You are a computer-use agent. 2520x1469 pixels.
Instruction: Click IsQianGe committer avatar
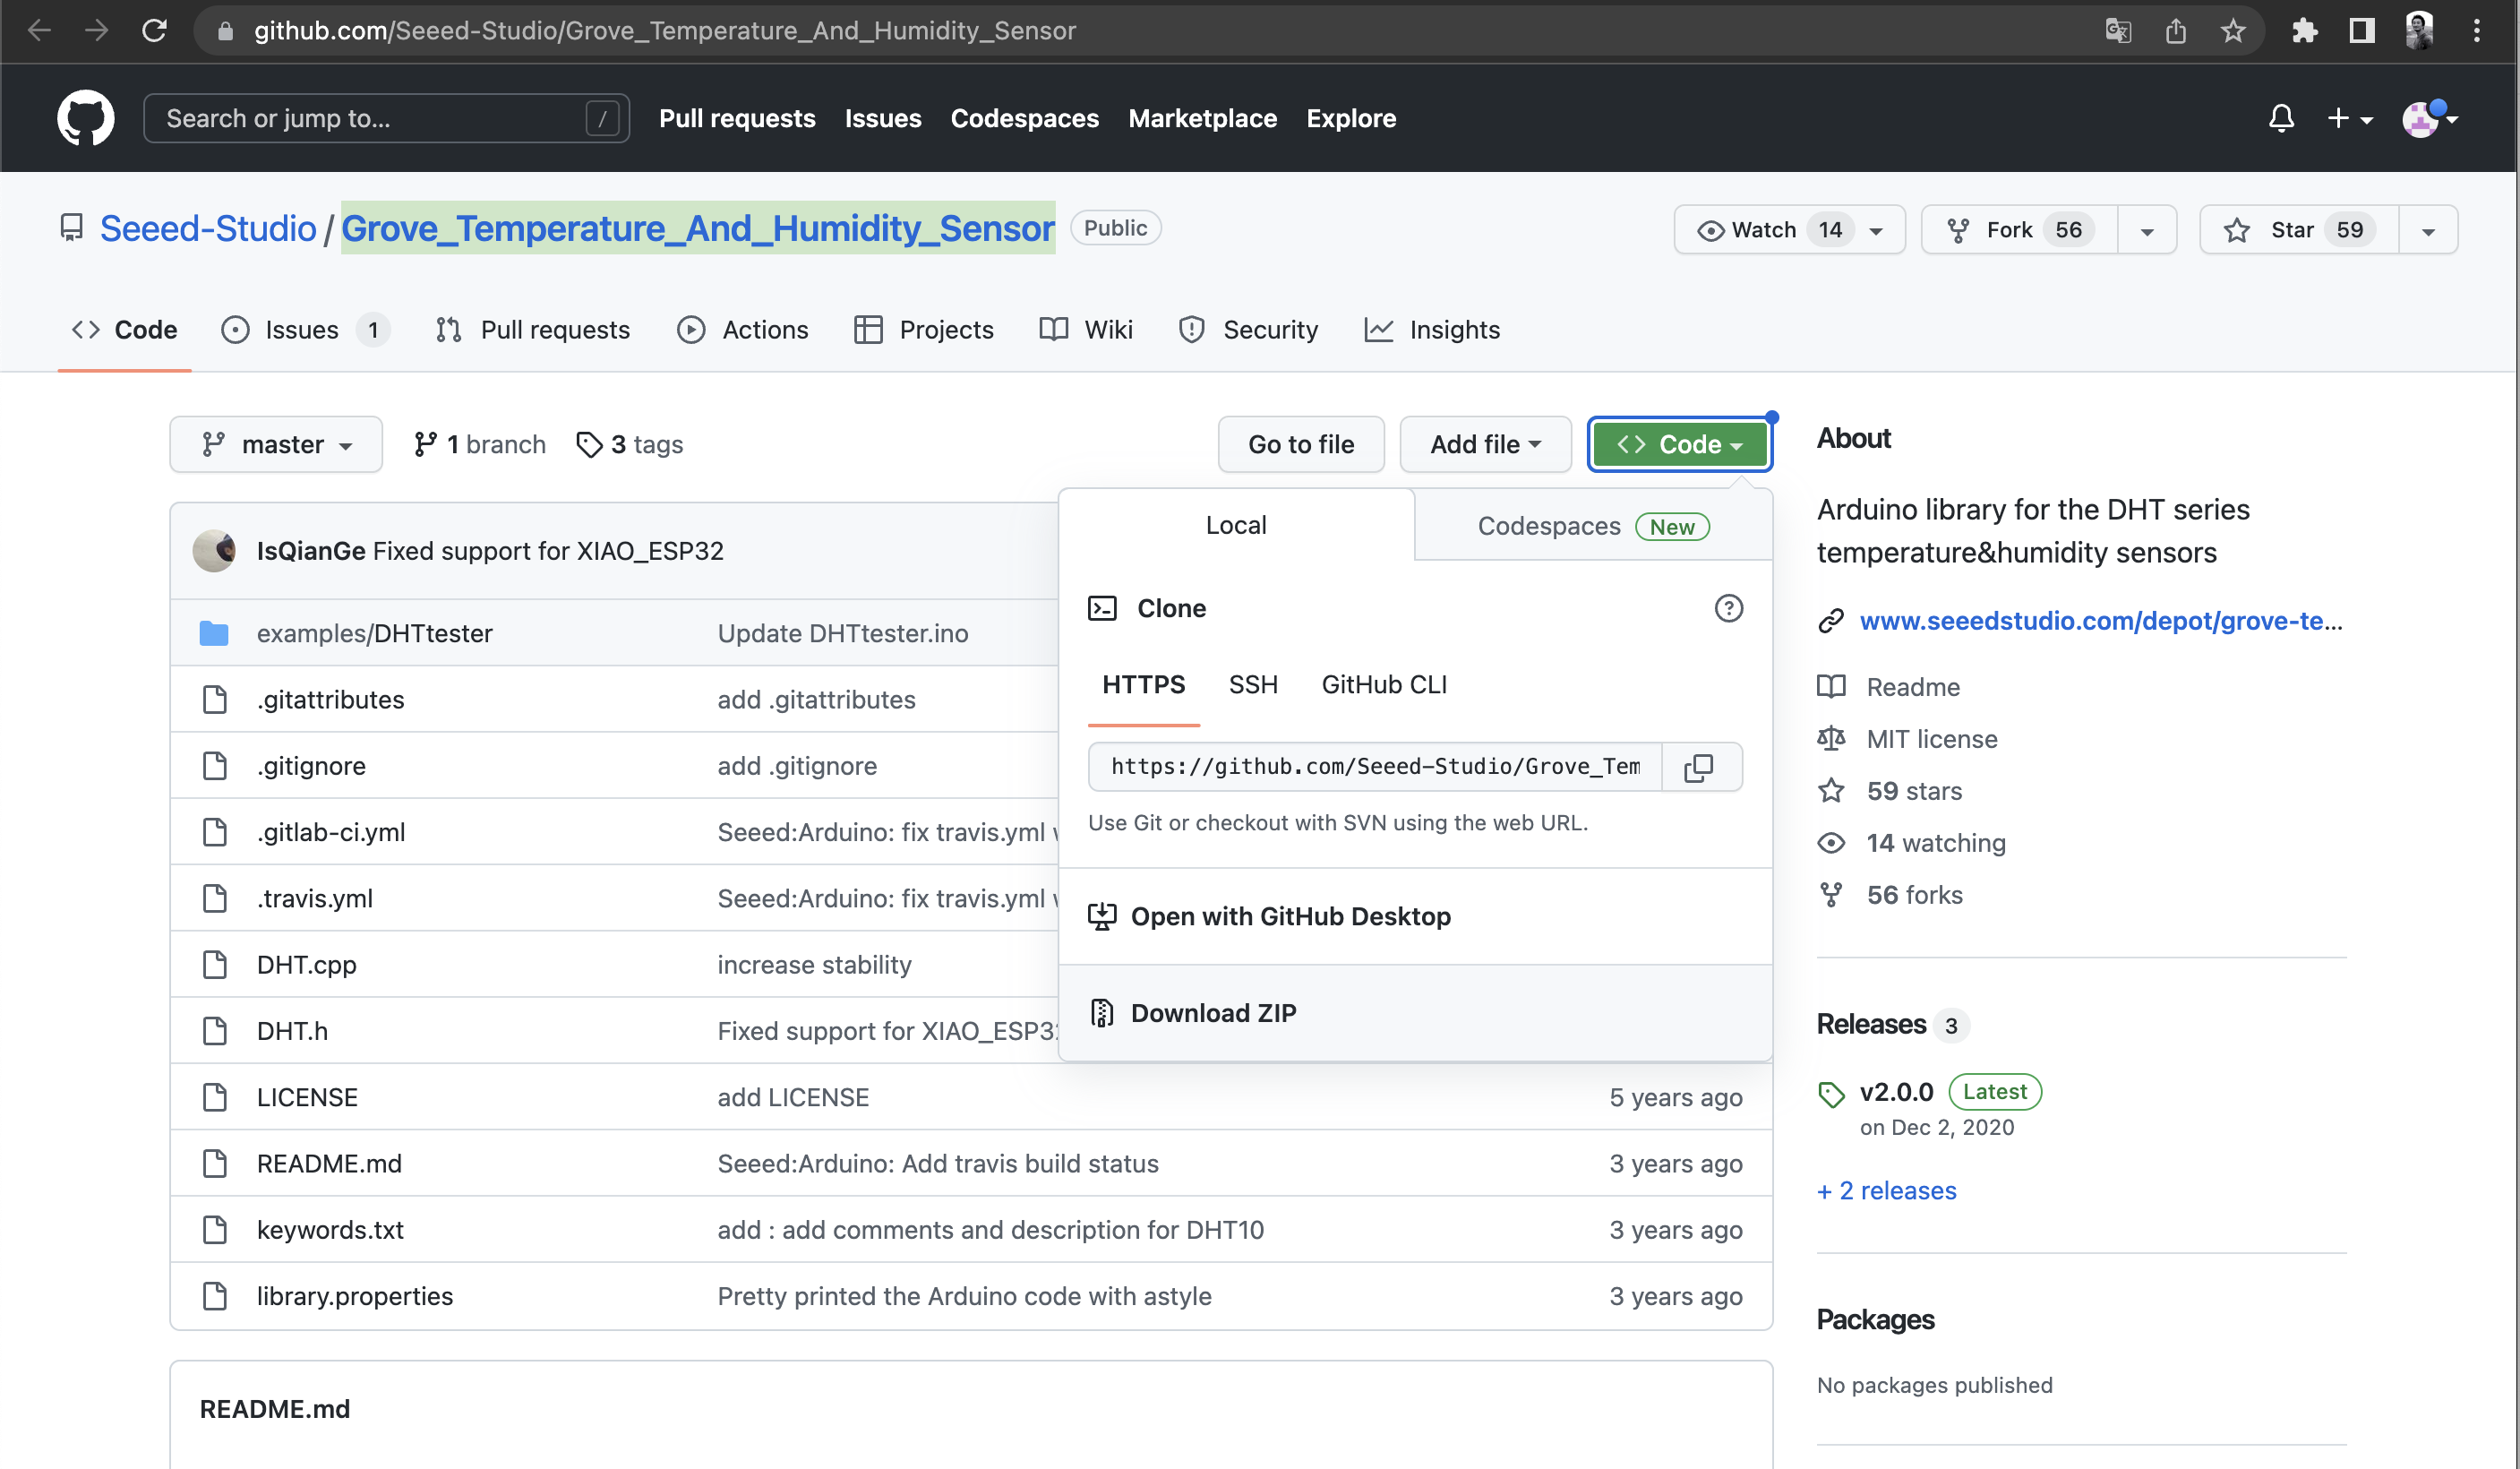click(214, 550)
